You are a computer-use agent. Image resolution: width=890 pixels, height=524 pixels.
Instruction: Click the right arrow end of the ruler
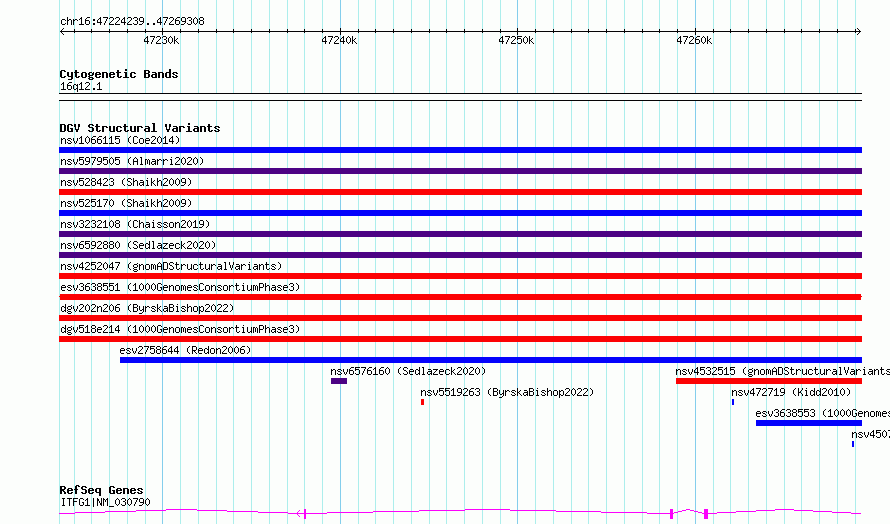(x=858, y=32)
